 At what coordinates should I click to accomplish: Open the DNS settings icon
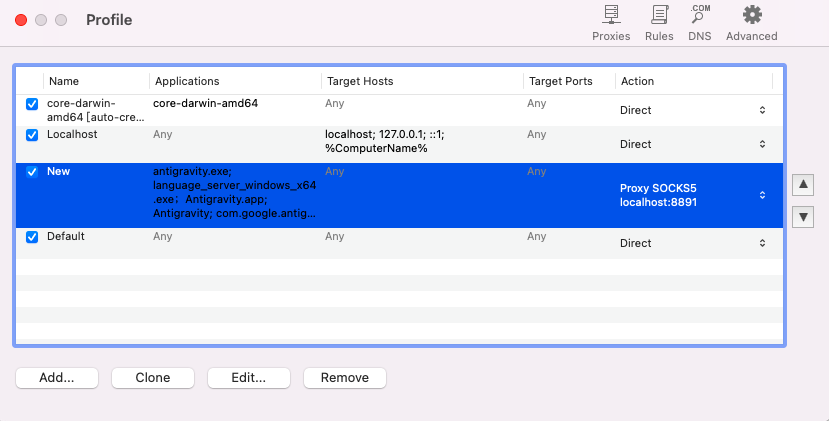(x=700, y=23)
